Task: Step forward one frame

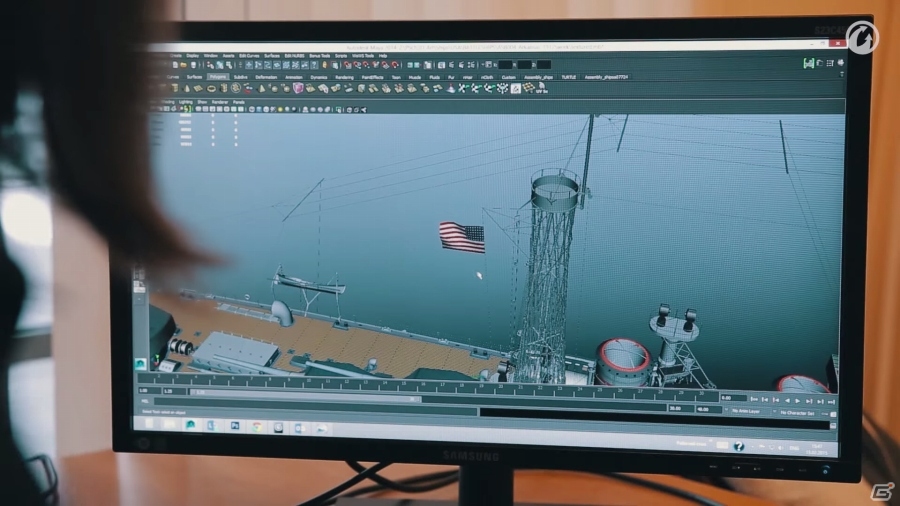Action: pos(820,402)
